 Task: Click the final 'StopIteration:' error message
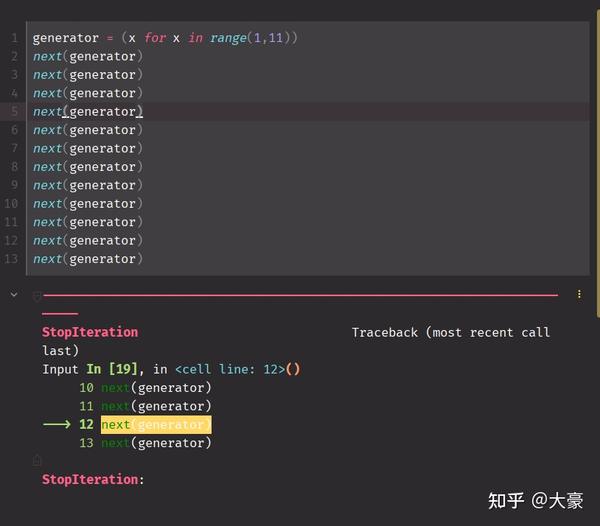[93, 479]
